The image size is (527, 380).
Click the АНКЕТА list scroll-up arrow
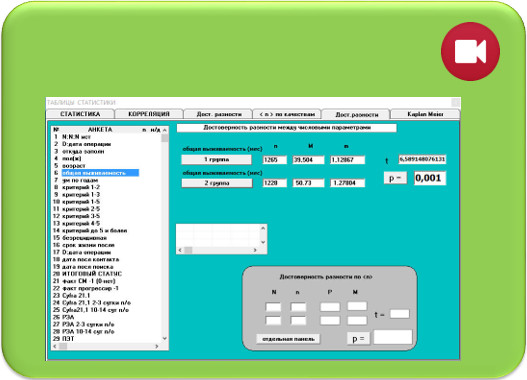pos(165,130)
